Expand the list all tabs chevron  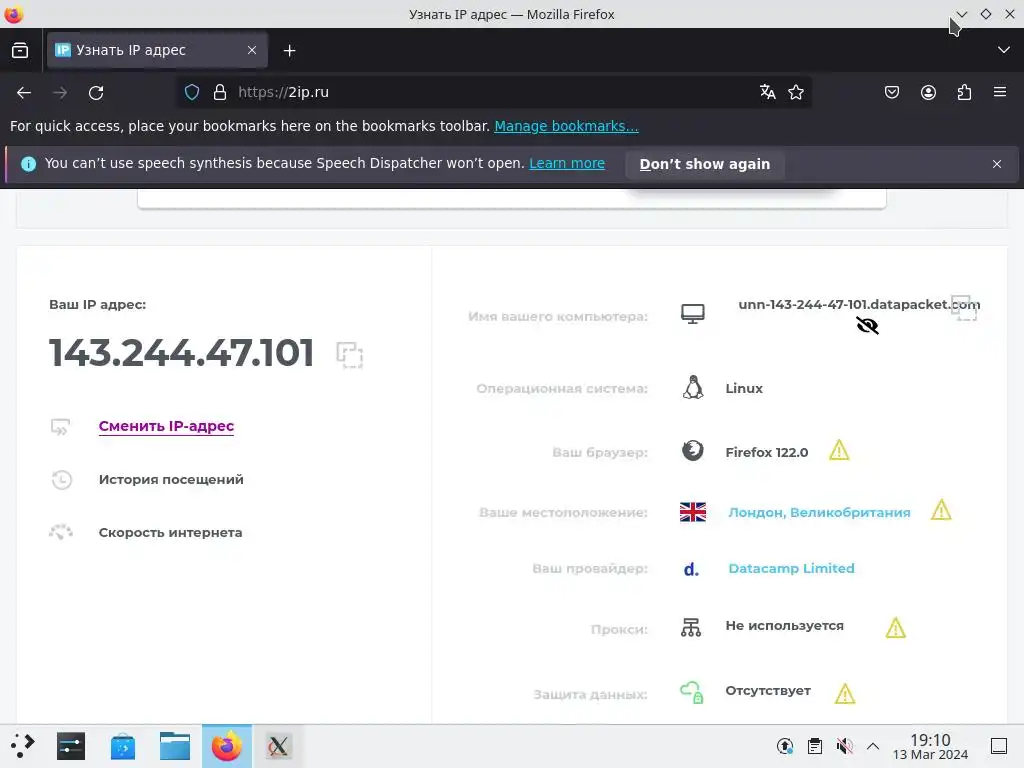[1004, 50]
